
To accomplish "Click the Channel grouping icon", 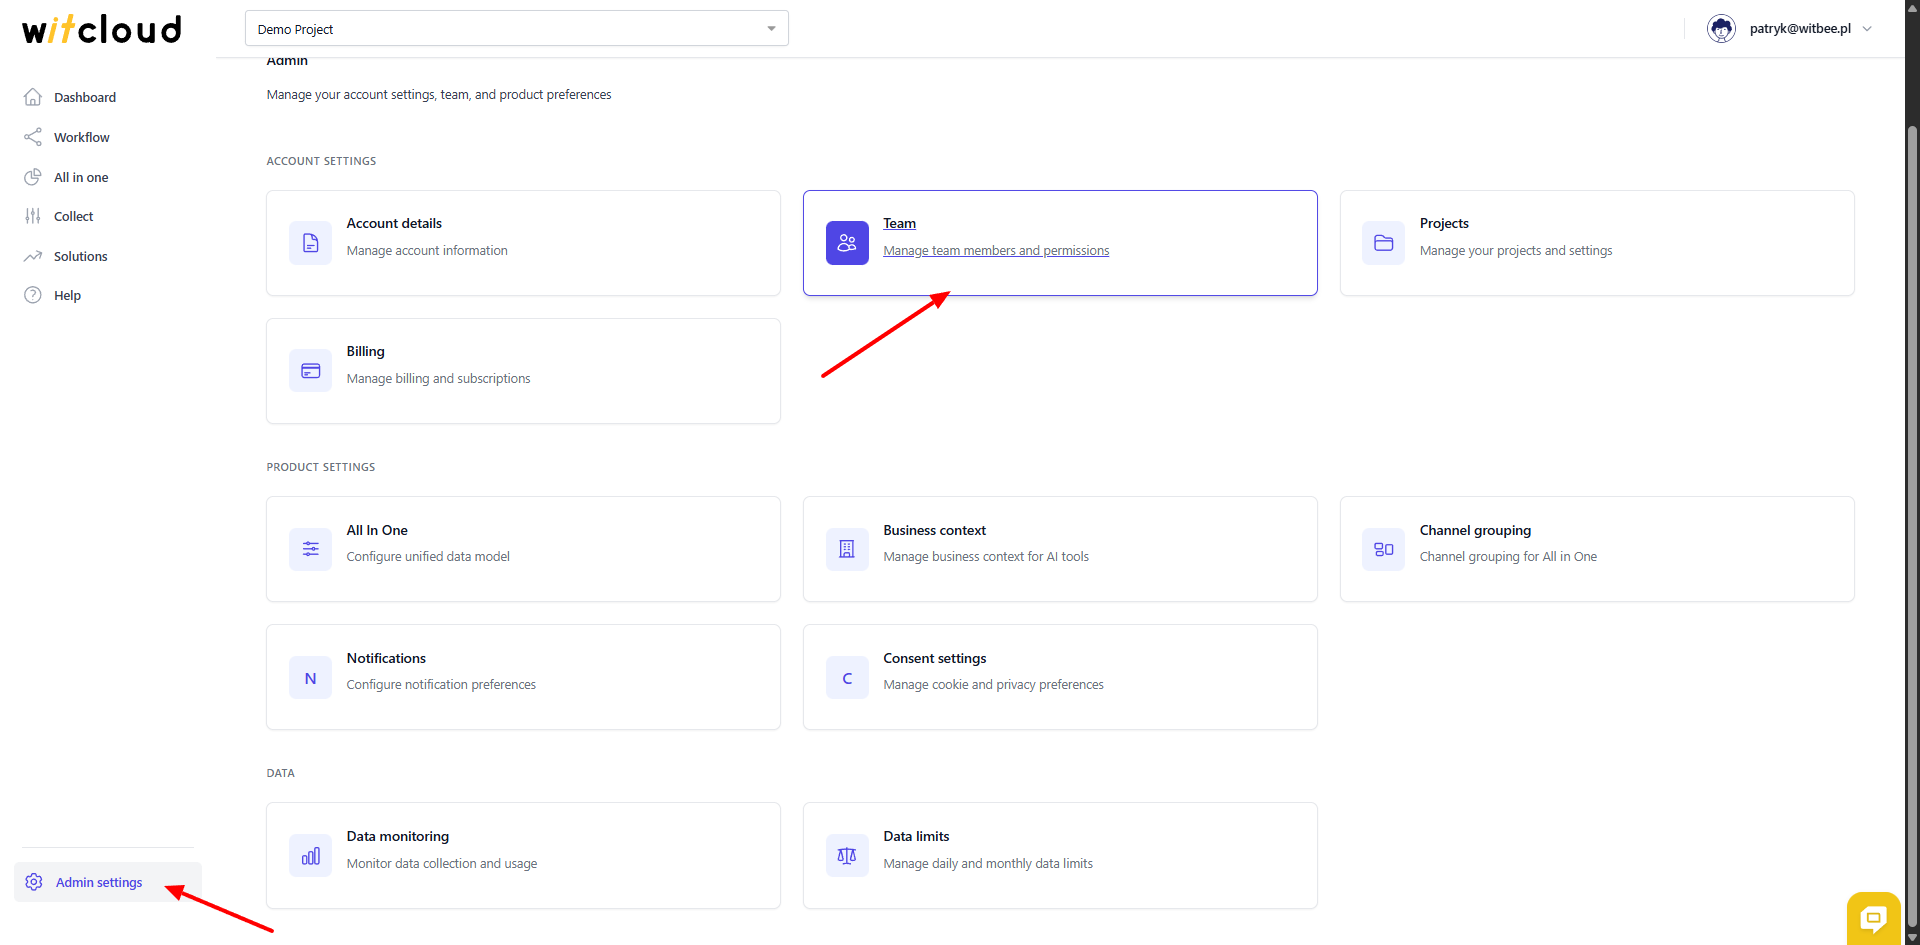I will tap(1383, 549).
